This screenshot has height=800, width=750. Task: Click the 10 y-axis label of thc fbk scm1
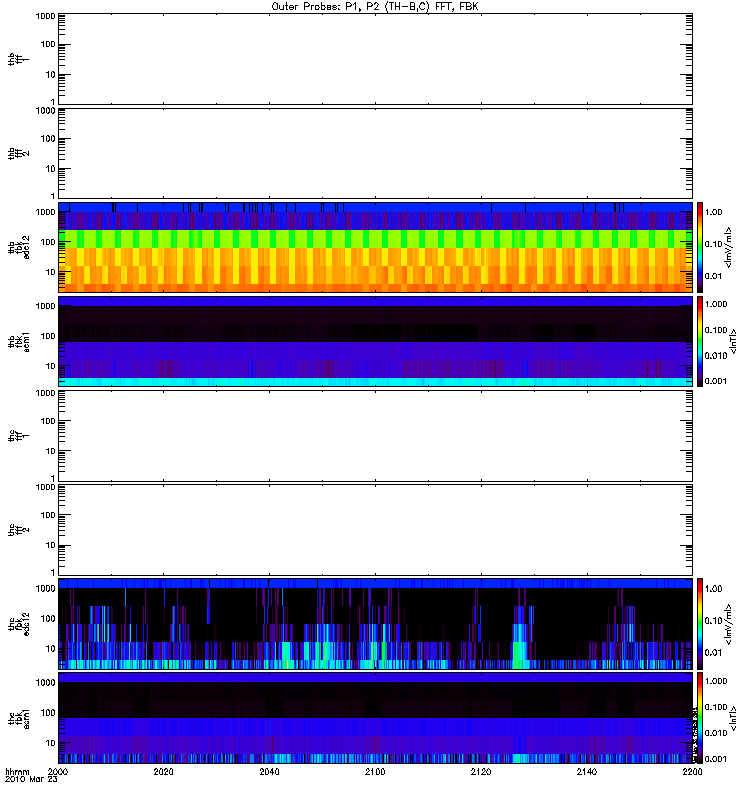tap(51, 743)
